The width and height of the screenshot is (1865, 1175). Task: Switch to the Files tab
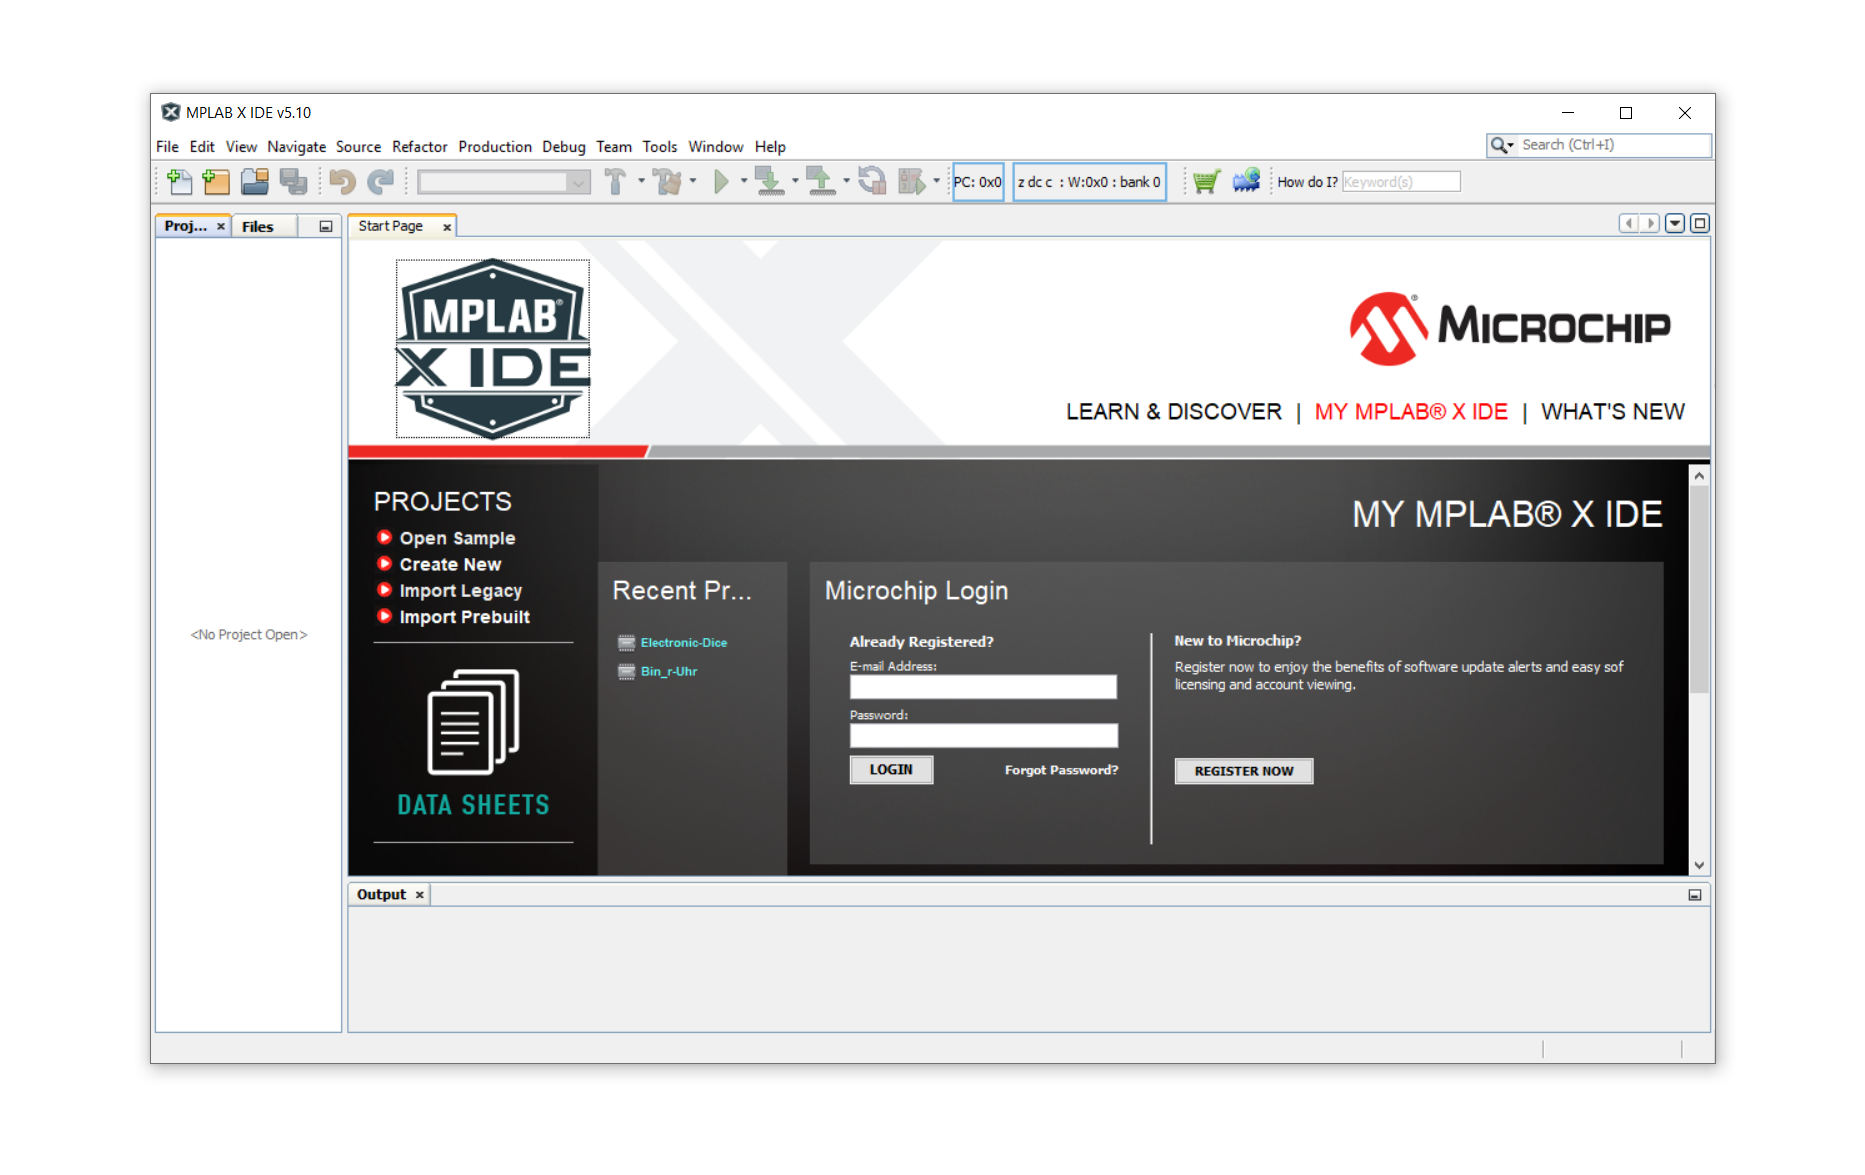pyautogui.click(x=258, y=227)
